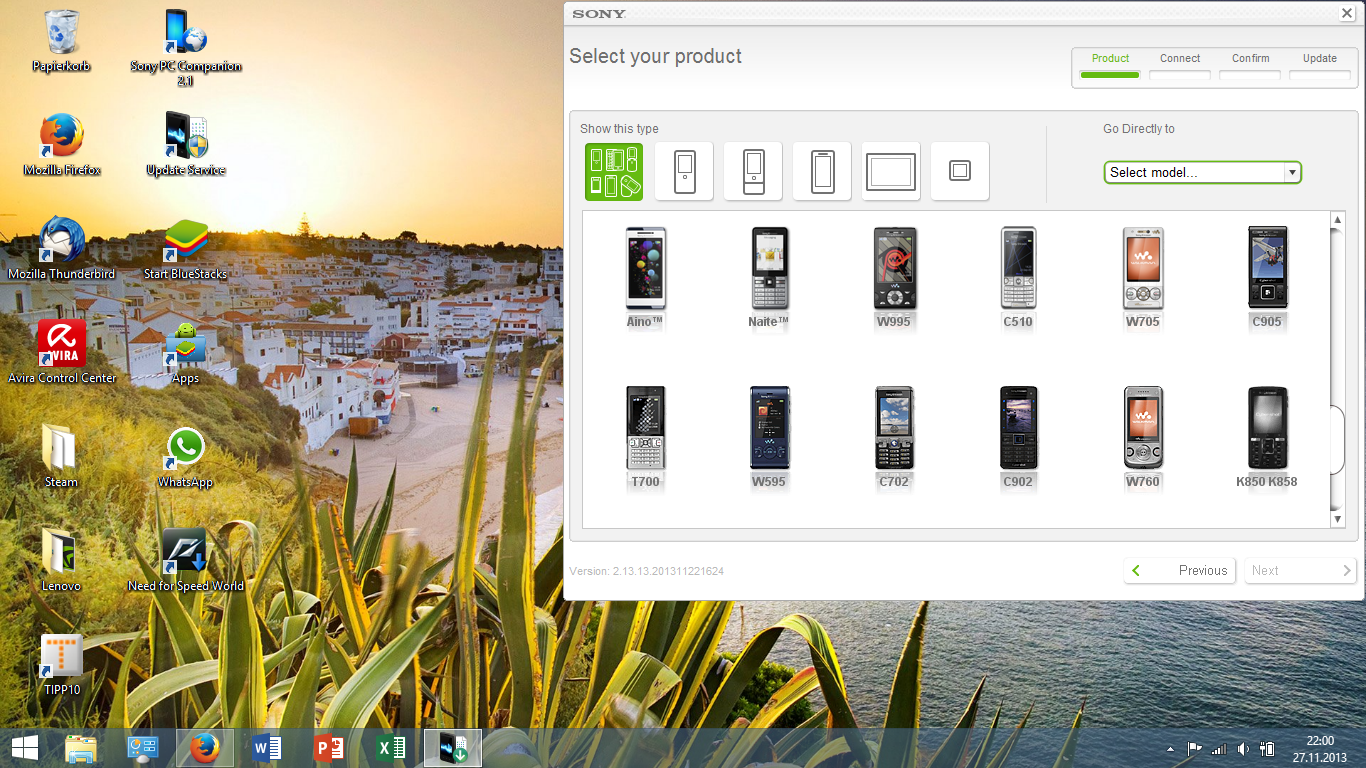The width and height of the screenshot is (1366, 768).
Task: Launch Word from the taskbar
Action: tap(267, 748)
